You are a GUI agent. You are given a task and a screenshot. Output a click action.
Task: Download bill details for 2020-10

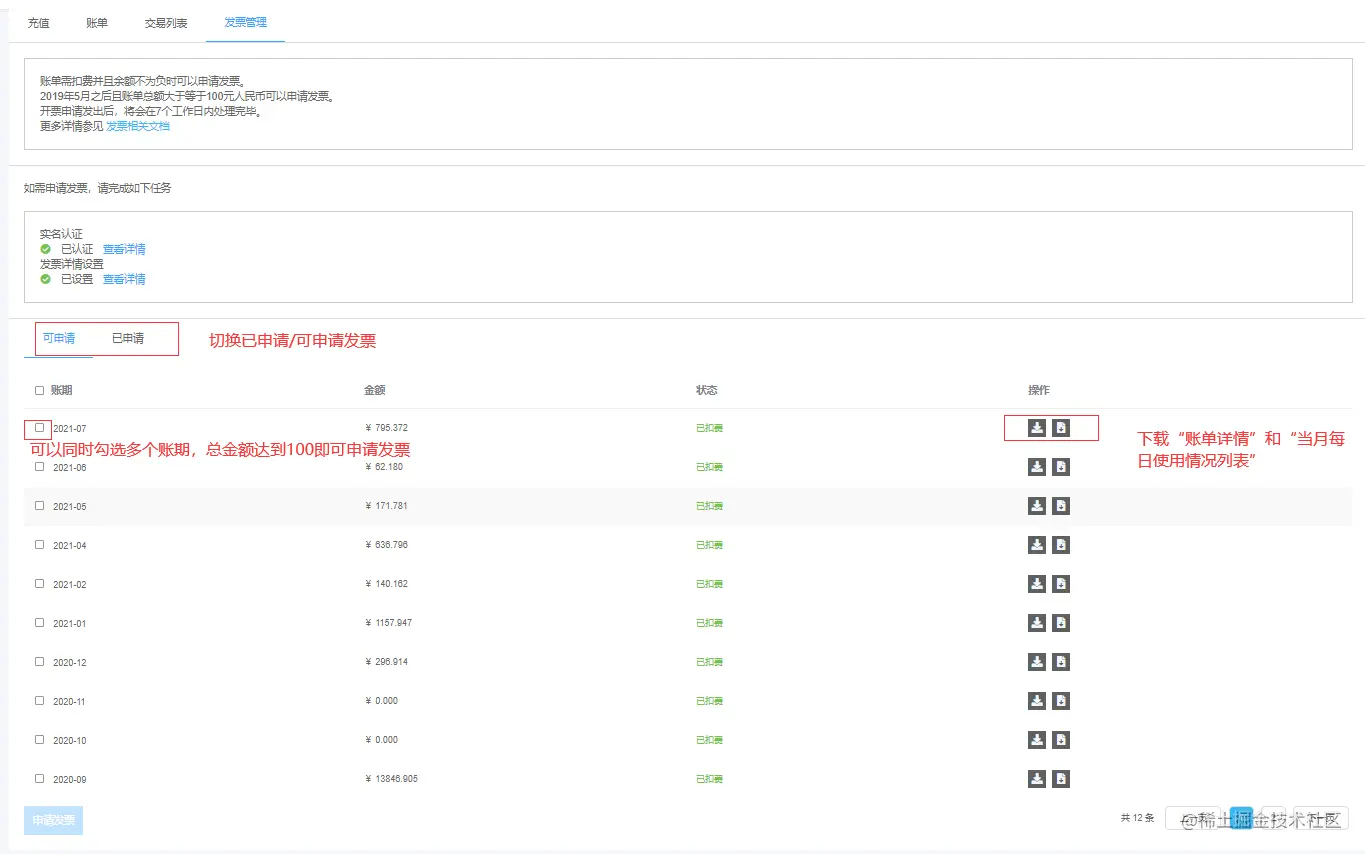coord(1037,740)
